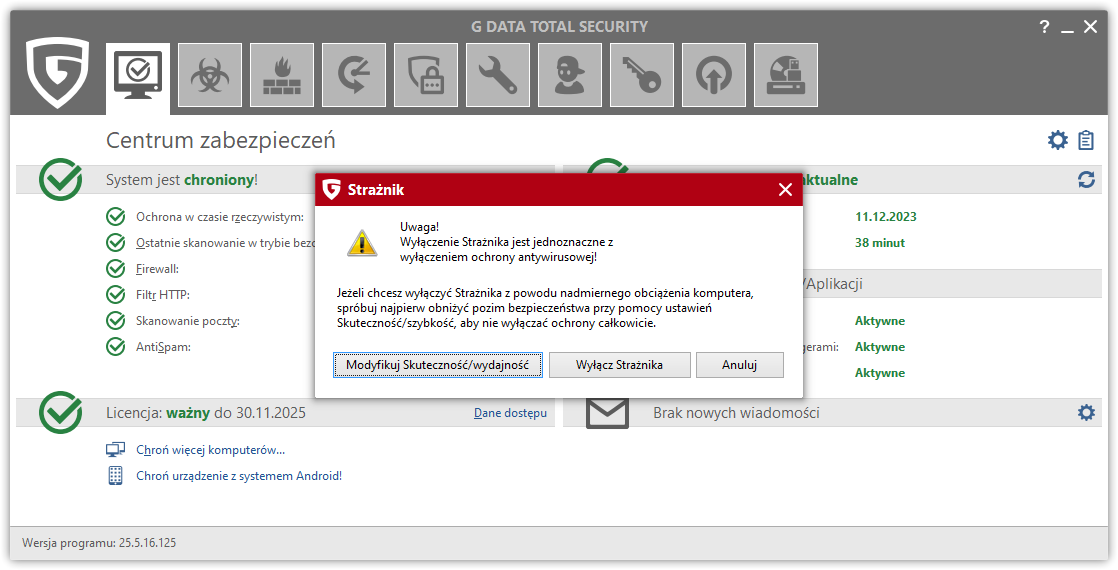Click Modyfikuj Skuteczność/wydajność button

tap(438, 365)
